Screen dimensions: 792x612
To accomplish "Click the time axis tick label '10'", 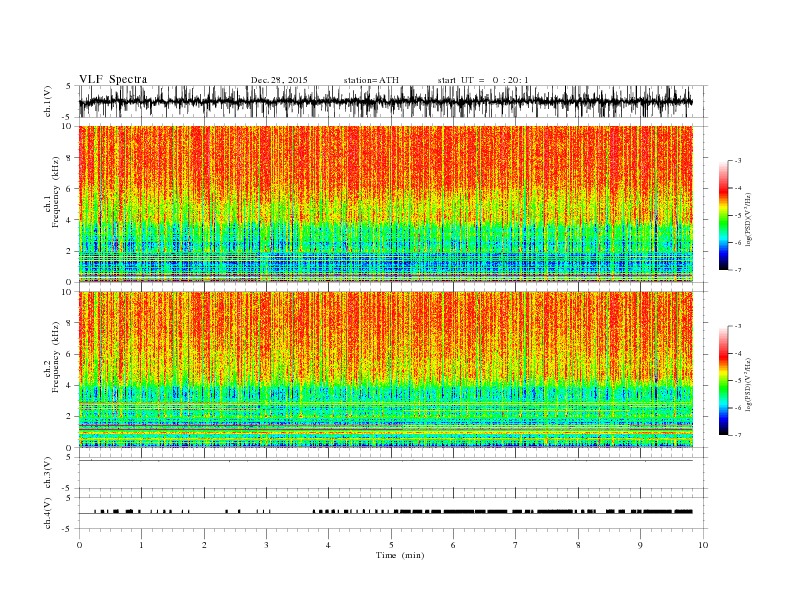I will pos(703,545).
